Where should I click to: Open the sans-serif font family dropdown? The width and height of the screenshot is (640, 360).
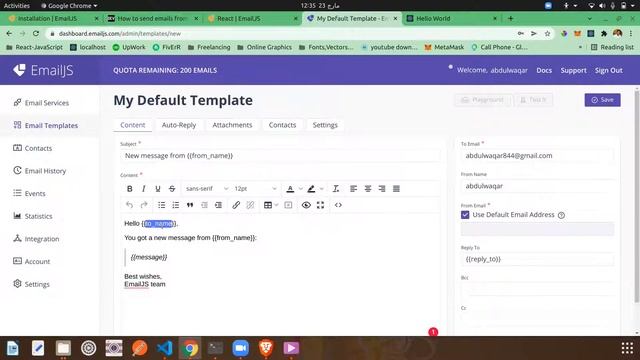(x=207, y=189)
